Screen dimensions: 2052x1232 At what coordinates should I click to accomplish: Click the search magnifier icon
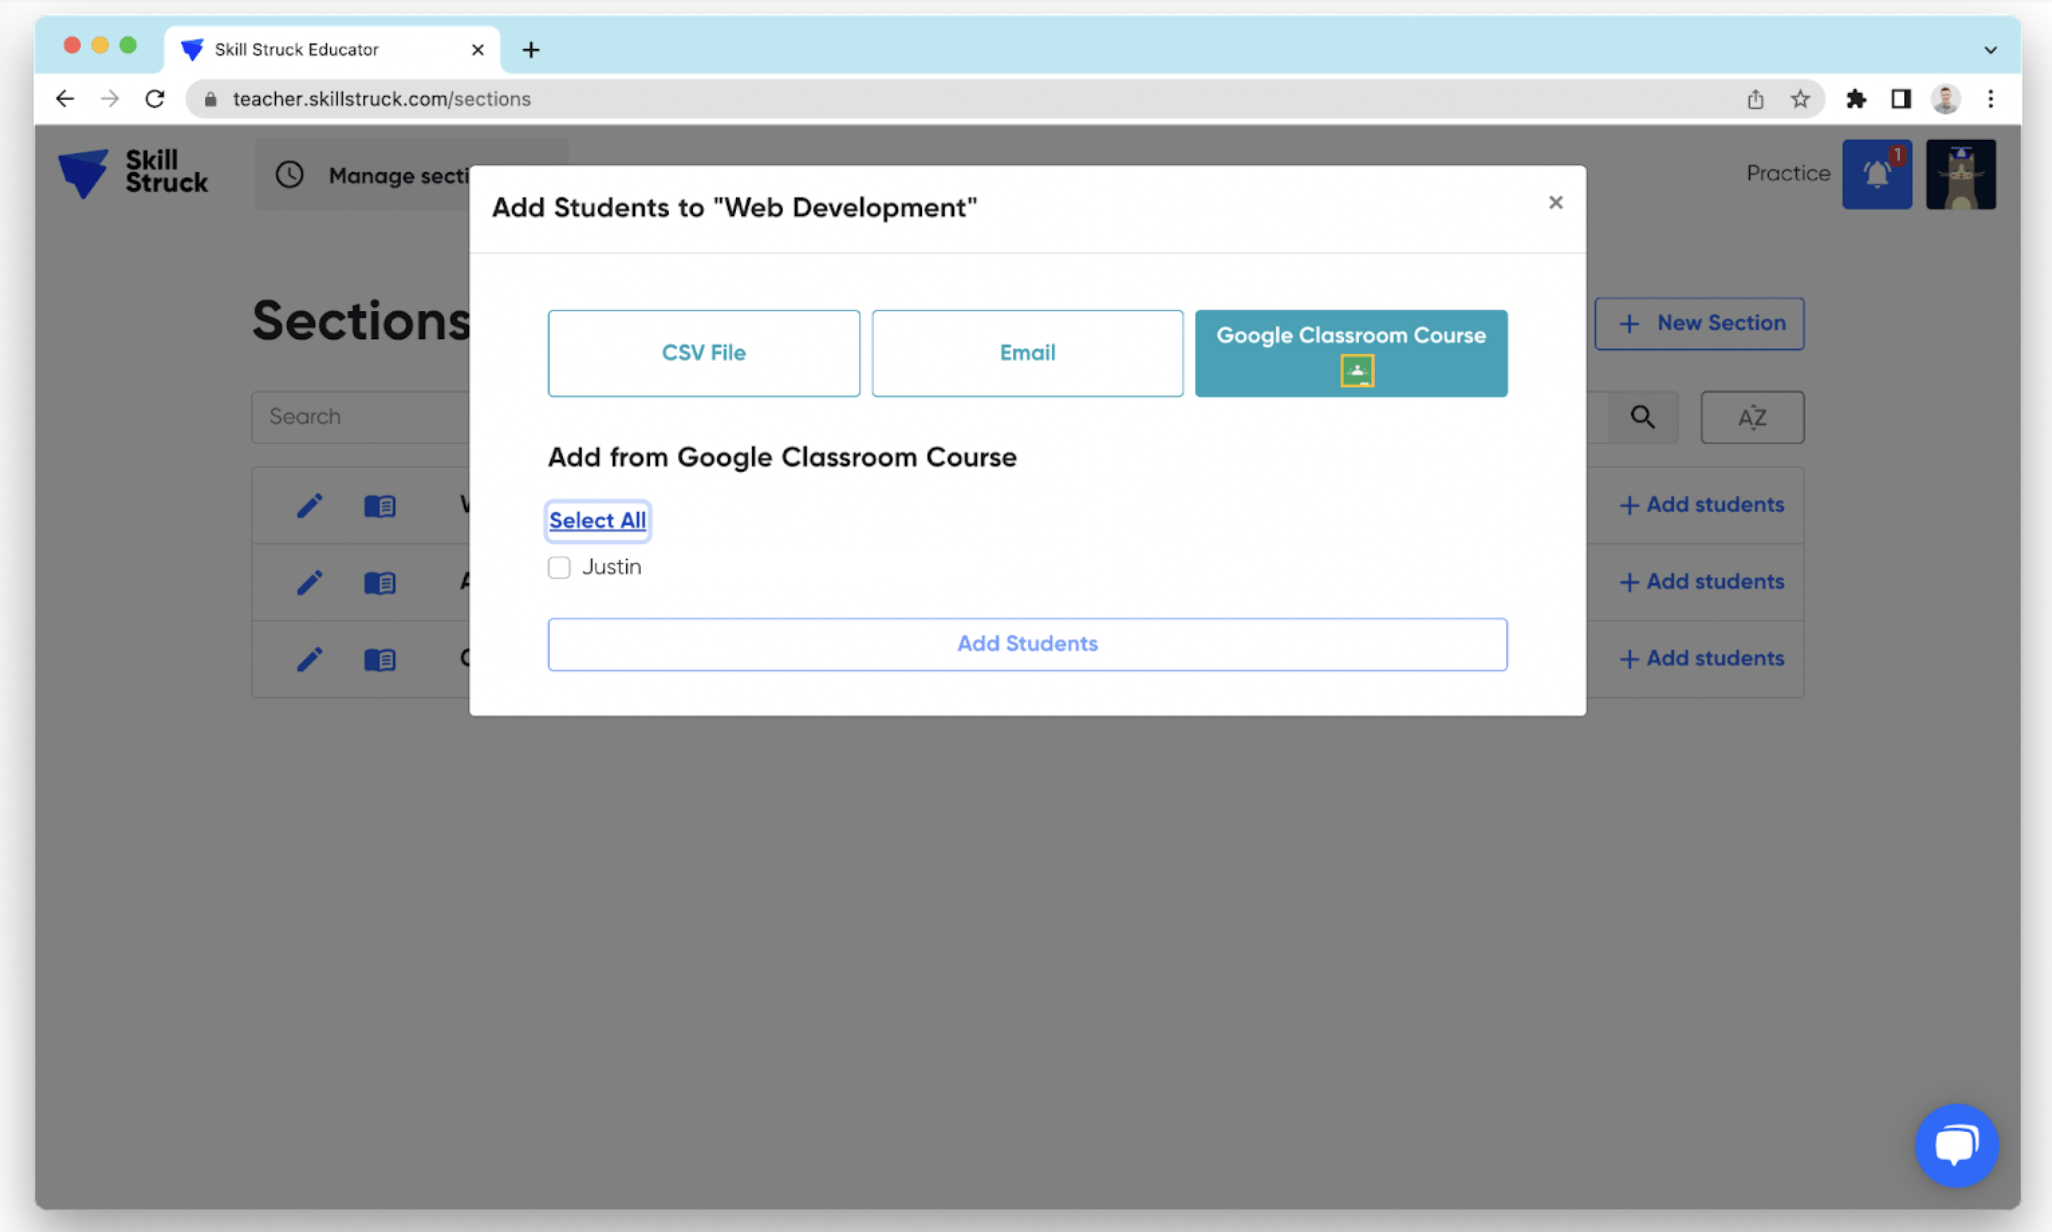tap(1643, 417)
